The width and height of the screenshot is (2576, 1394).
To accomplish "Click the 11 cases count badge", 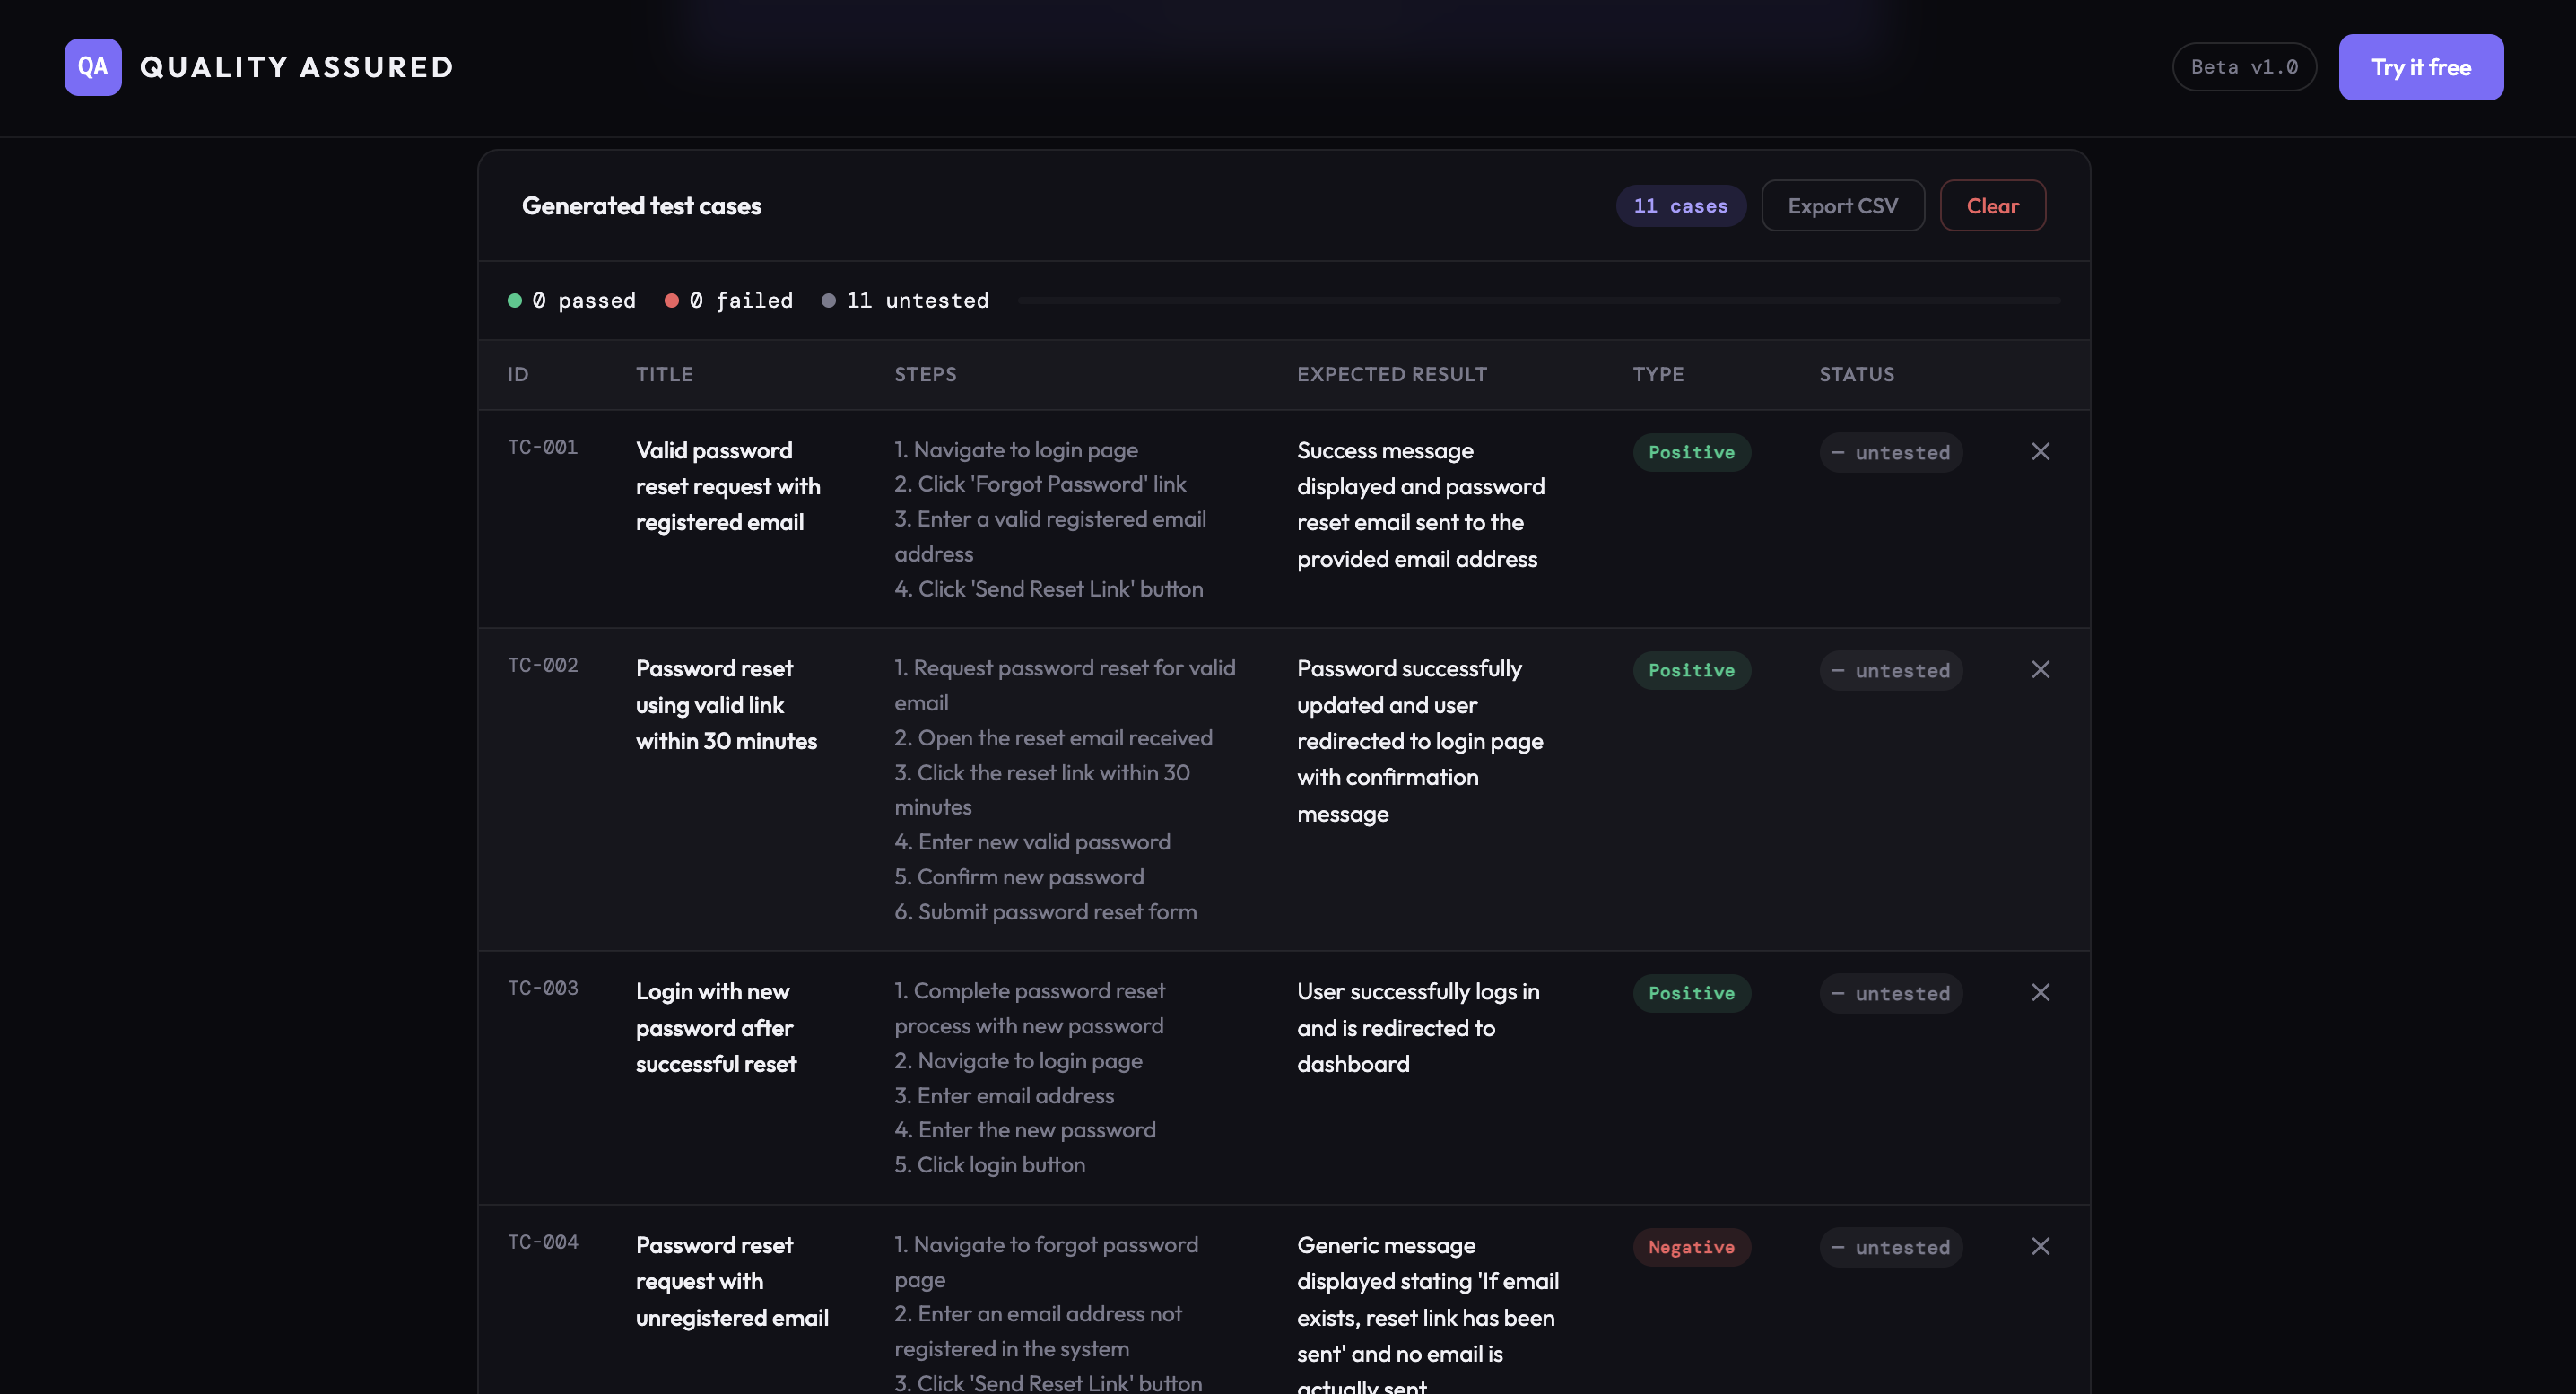I will (x=1680, y=206).
